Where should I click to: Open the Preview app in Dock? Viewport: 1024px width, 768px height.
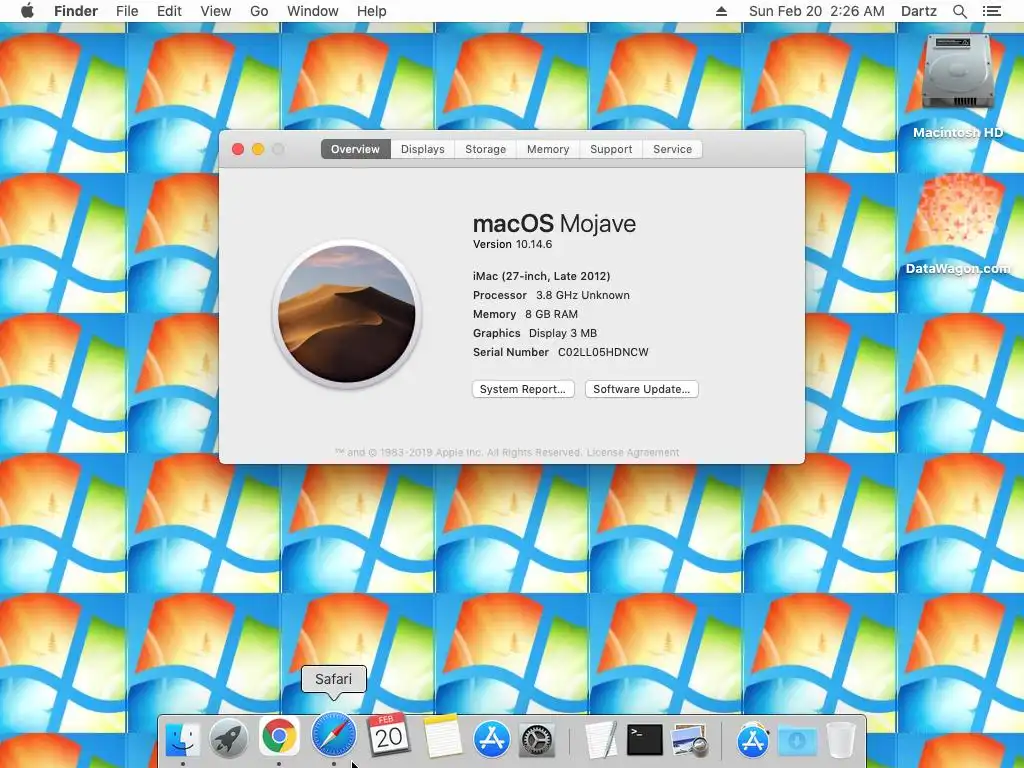[x=689, y=740]
